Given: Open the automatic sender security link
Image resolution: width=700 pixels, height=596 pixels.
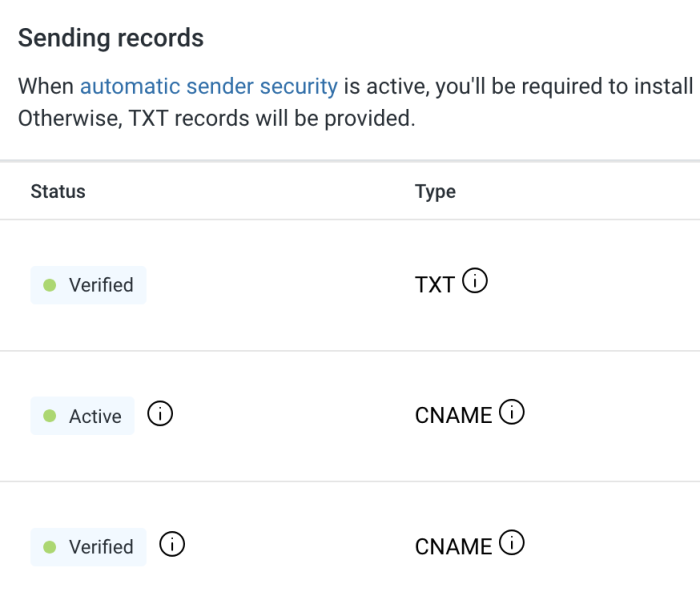Looking at the screenshot, I should (x=208, y=86).
